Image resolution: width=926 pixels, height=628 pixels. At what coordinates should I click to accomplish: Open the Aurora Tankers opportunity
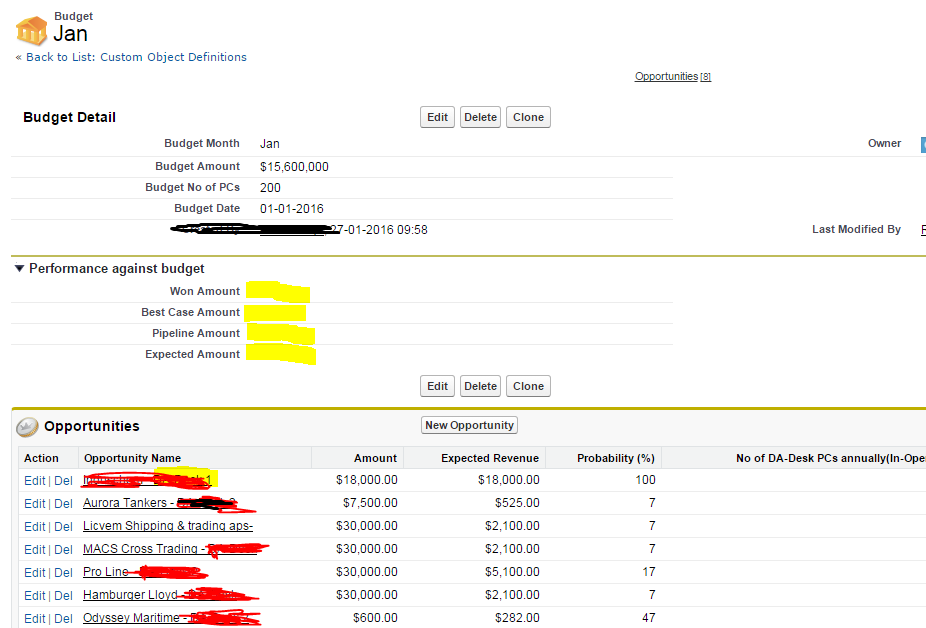(x=125, y=503)
